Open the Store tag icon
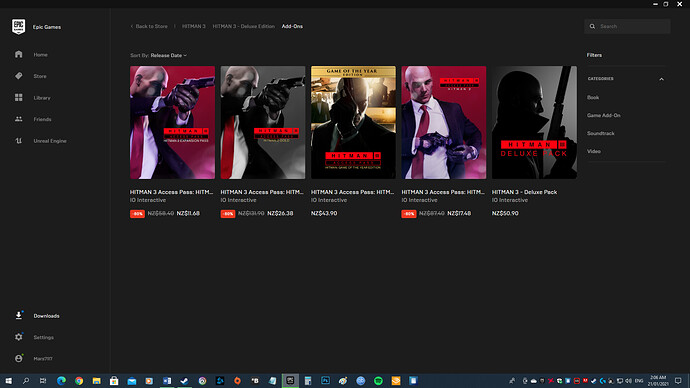Image resolution: width=690 pixels, height=388 pixels. click(x=18, y=76)
